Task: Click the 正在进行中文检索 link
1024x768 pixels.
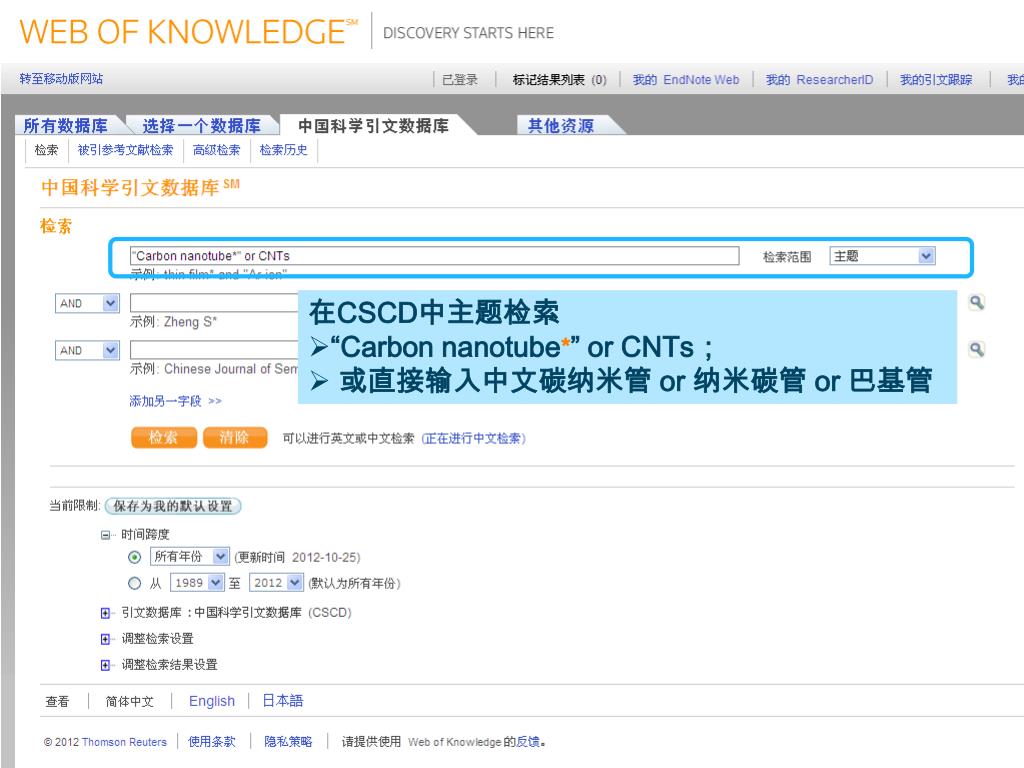Action: 473,438
